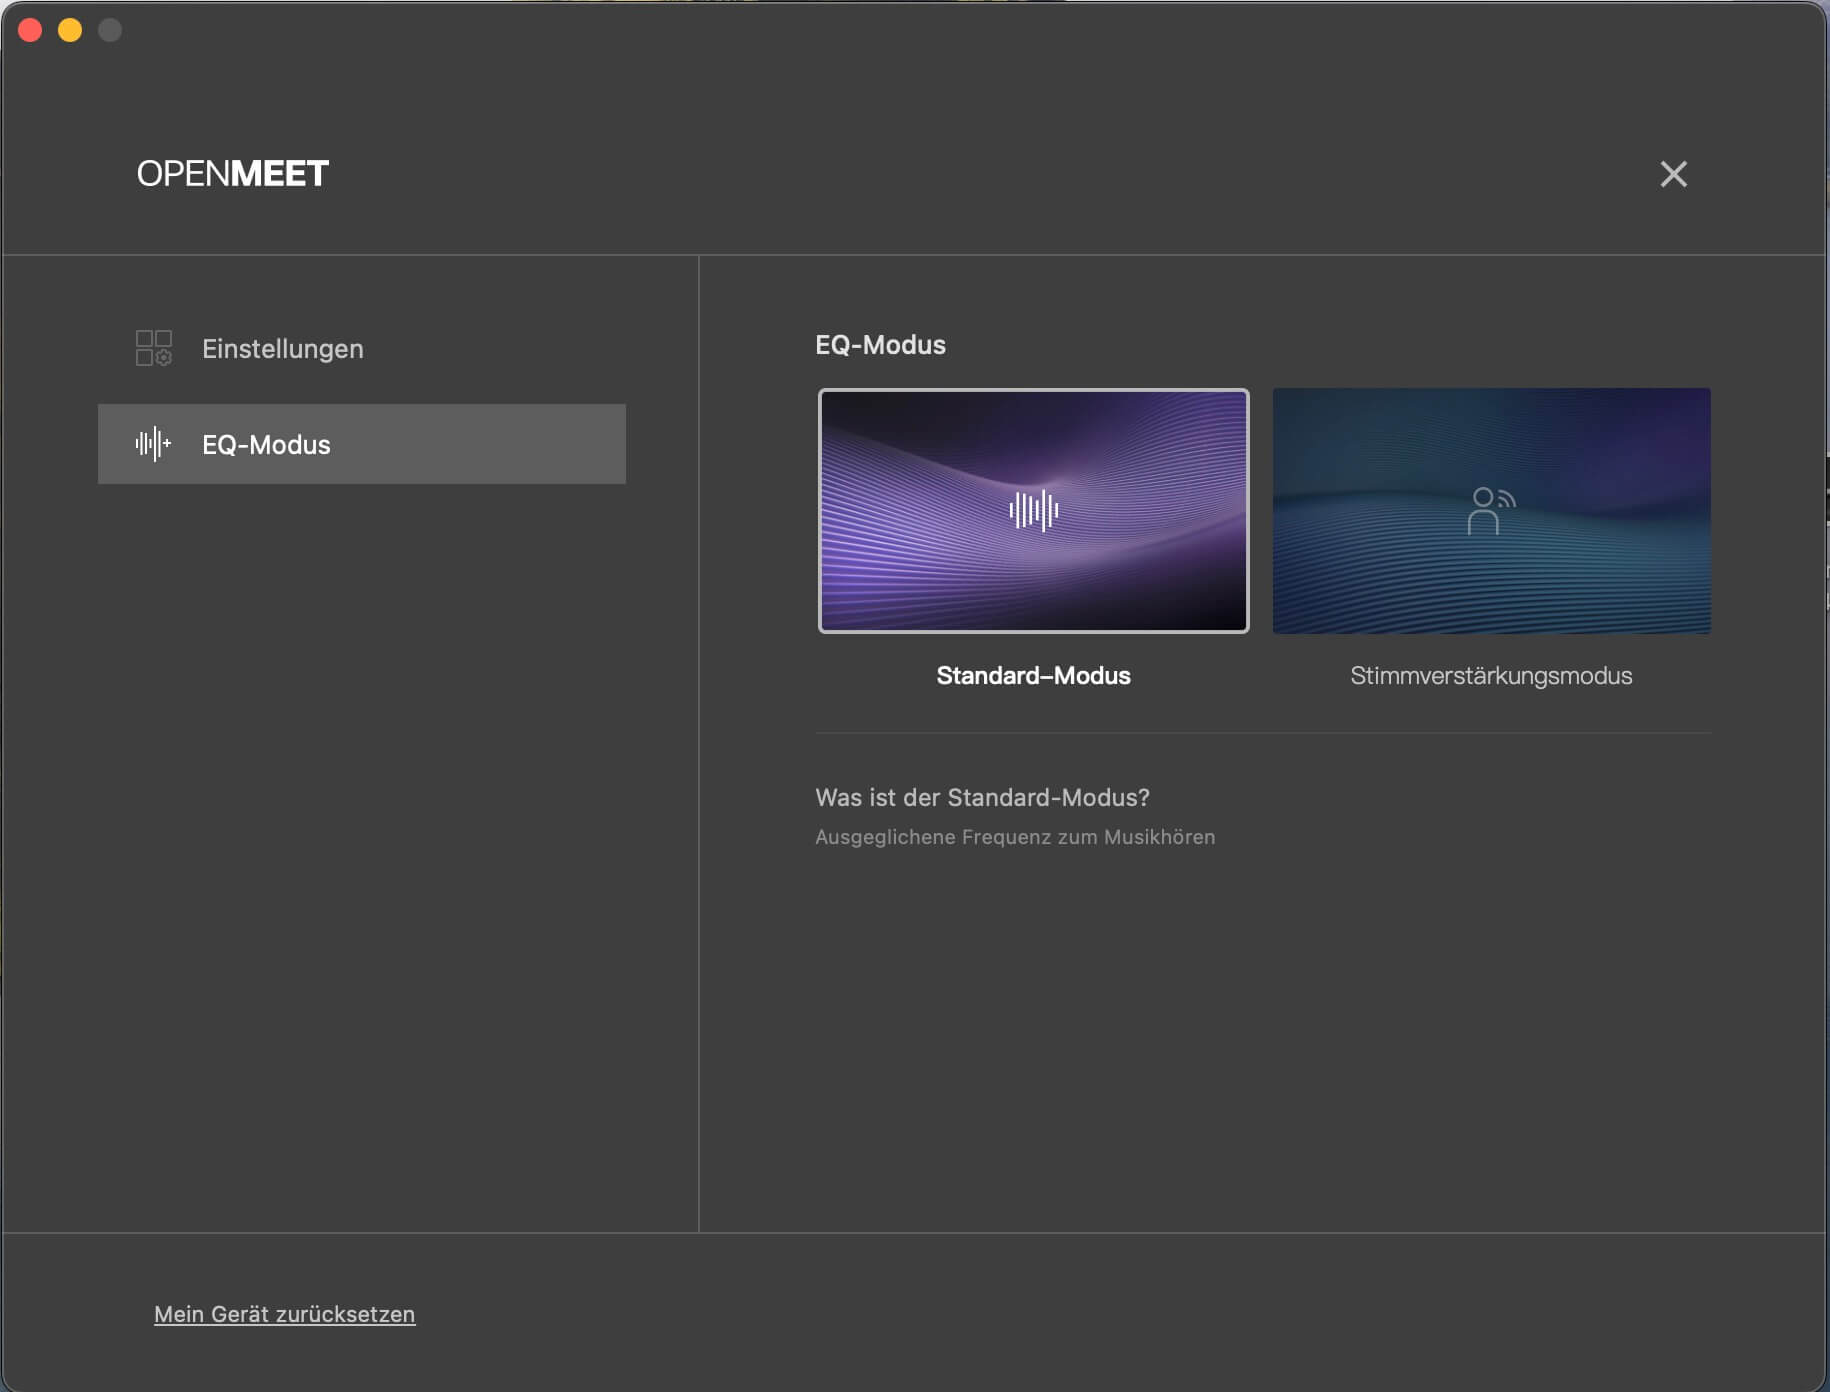Click the Was ist der Standard-Modus? heading

point(982,798)
